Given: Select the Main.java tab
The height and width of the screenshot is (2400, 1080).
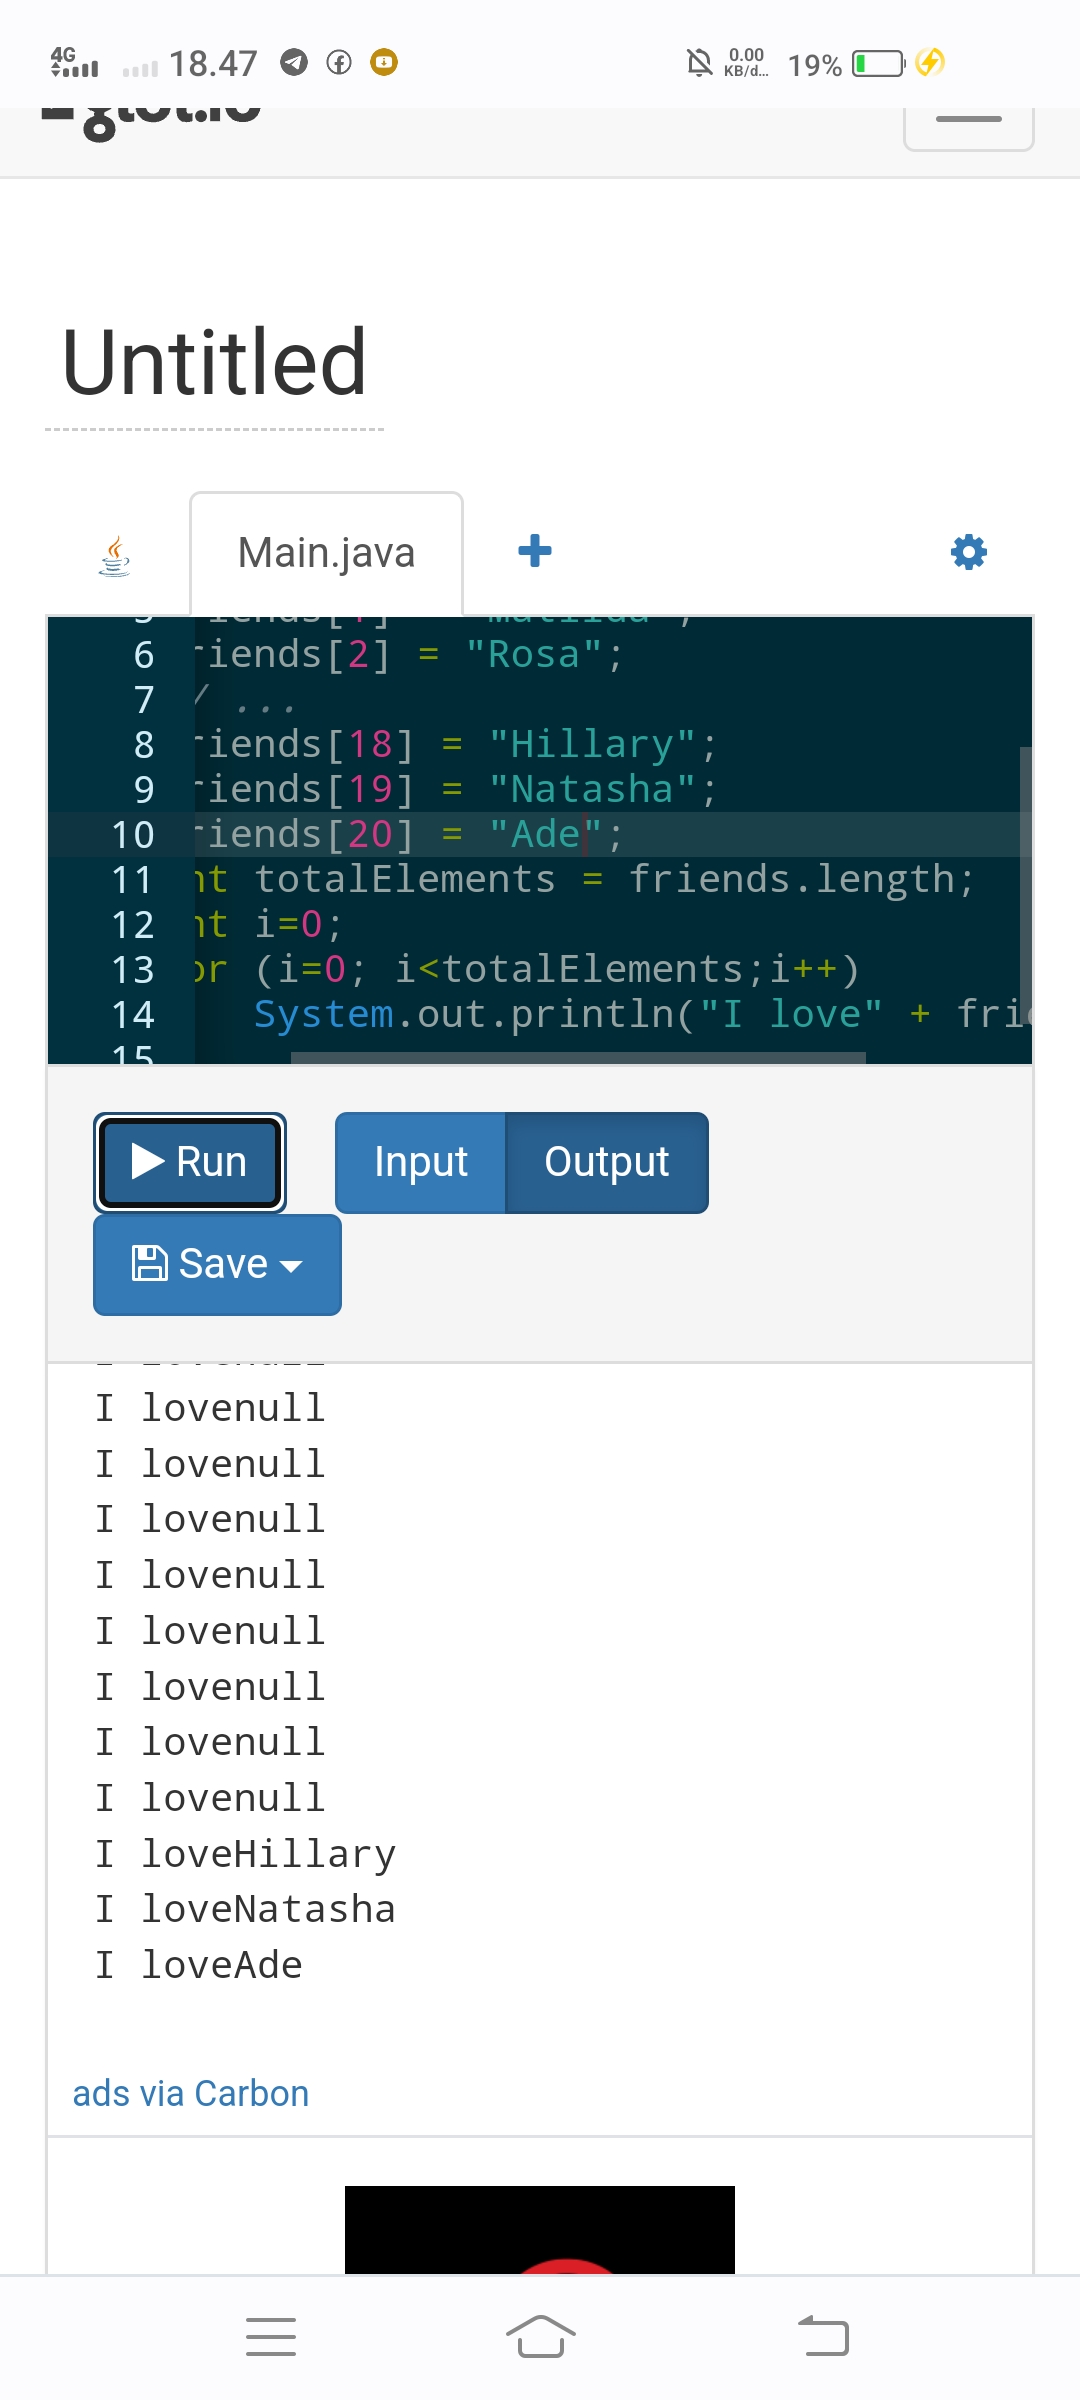Looking at the screenshot, I should tap(326, 553).
